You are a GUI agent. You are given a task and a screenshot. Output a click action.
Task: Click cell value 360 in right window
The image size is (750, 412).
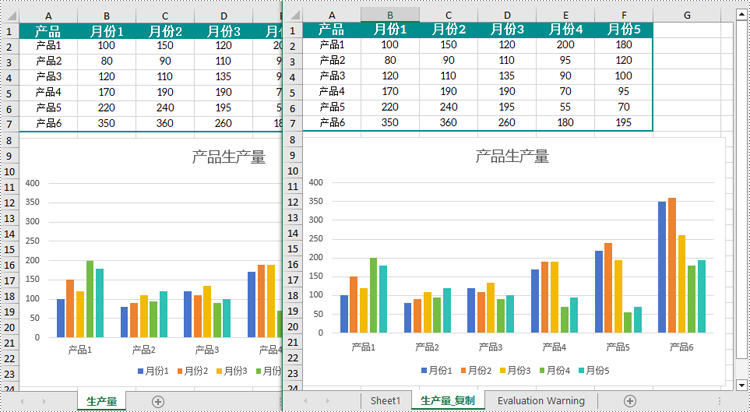[449, 122]
